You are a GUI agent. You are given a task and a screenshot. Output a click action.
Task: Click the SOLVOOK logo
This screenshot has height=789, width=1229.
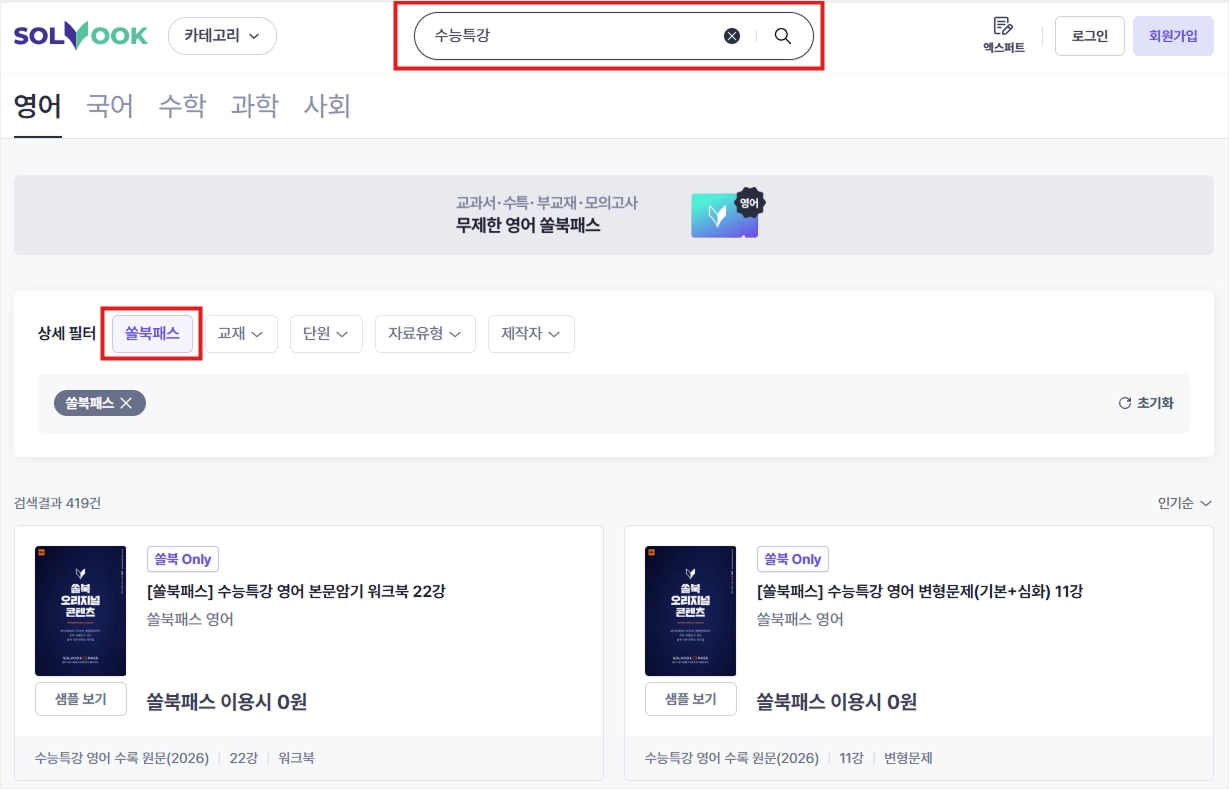[80, 36]
